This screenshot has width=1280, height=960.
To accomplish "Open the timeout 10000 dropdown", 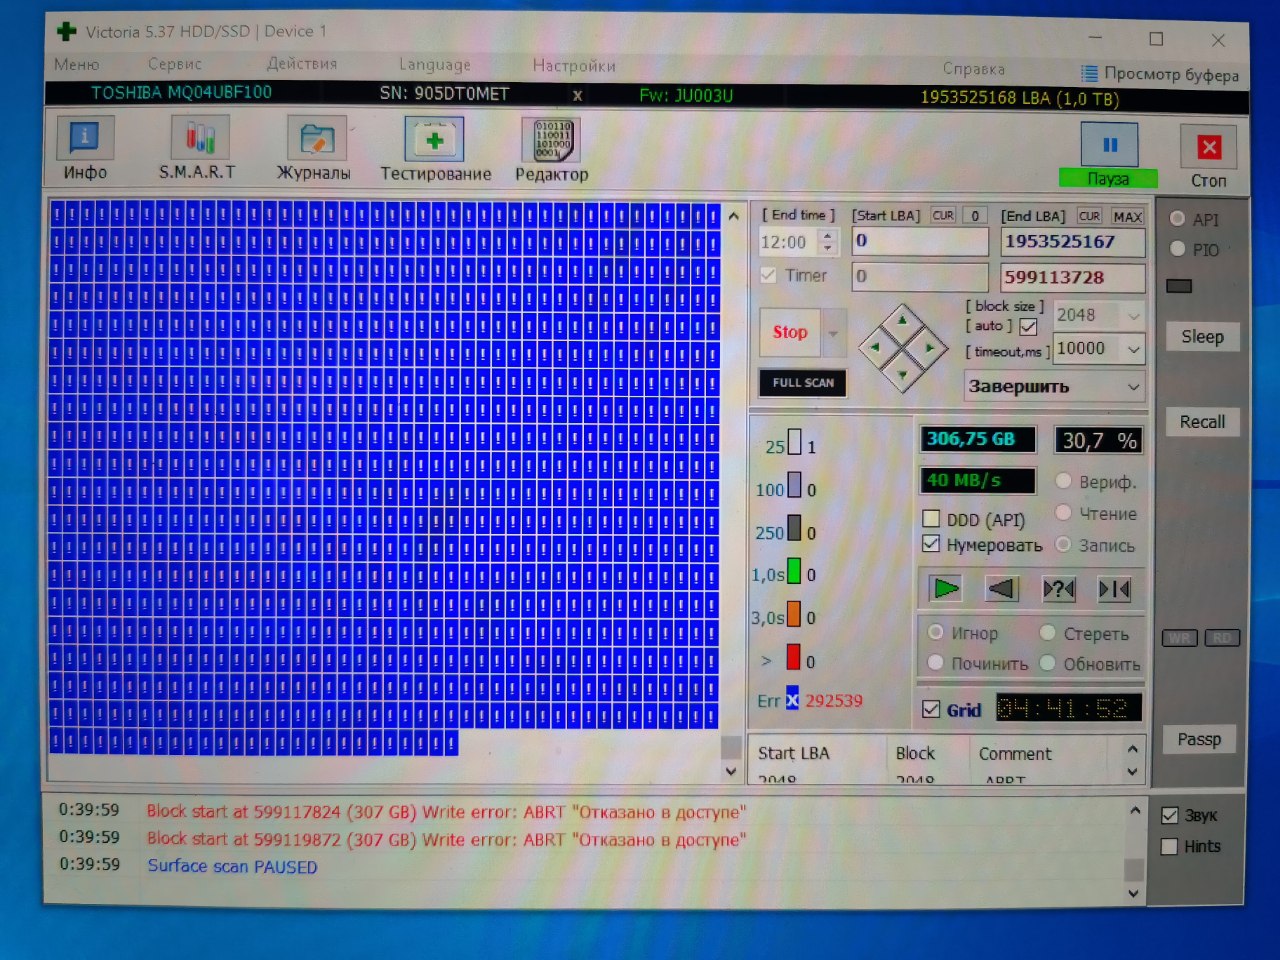I will click(x=1134, y=349).
